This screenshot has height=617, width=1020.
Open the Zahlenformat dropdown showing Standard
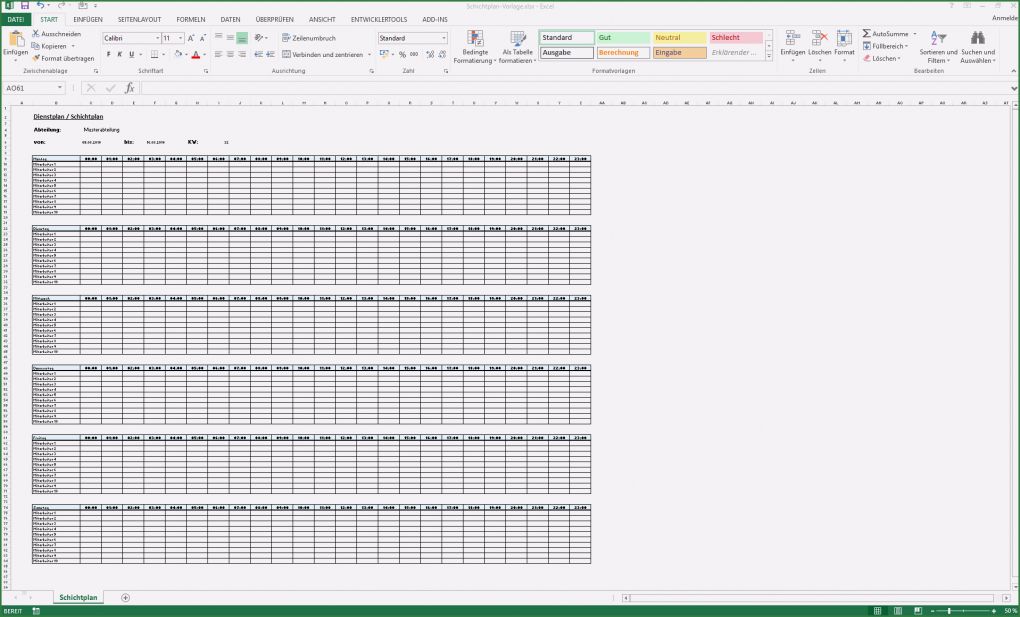pyautogui.click(x=443, y=37)
